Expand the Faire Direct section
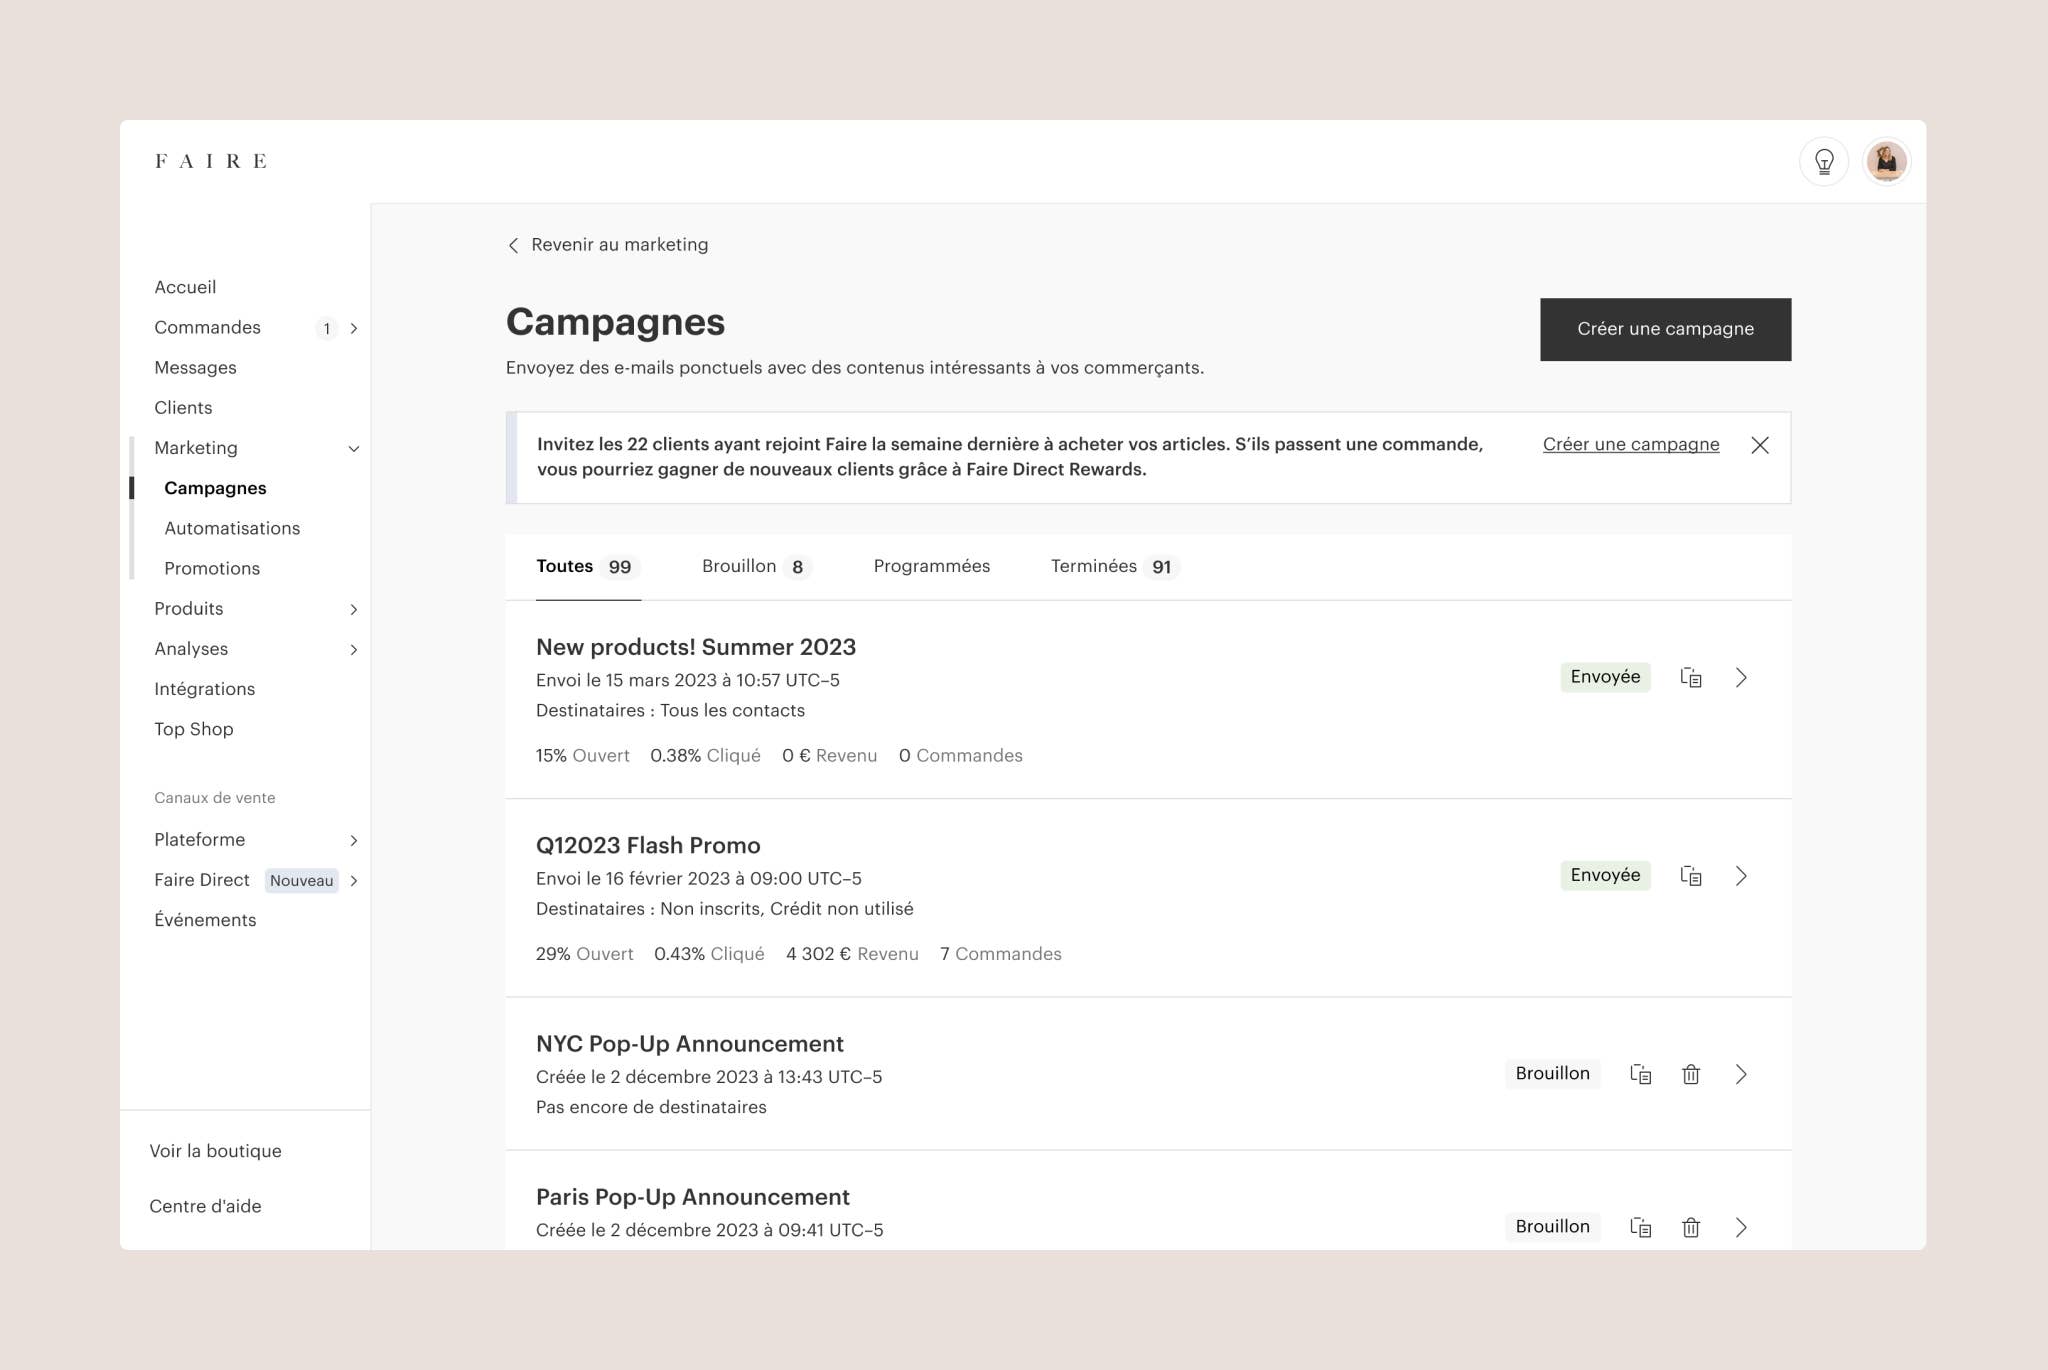This screenshot has width=2048, height=1370. click(353, 881)
